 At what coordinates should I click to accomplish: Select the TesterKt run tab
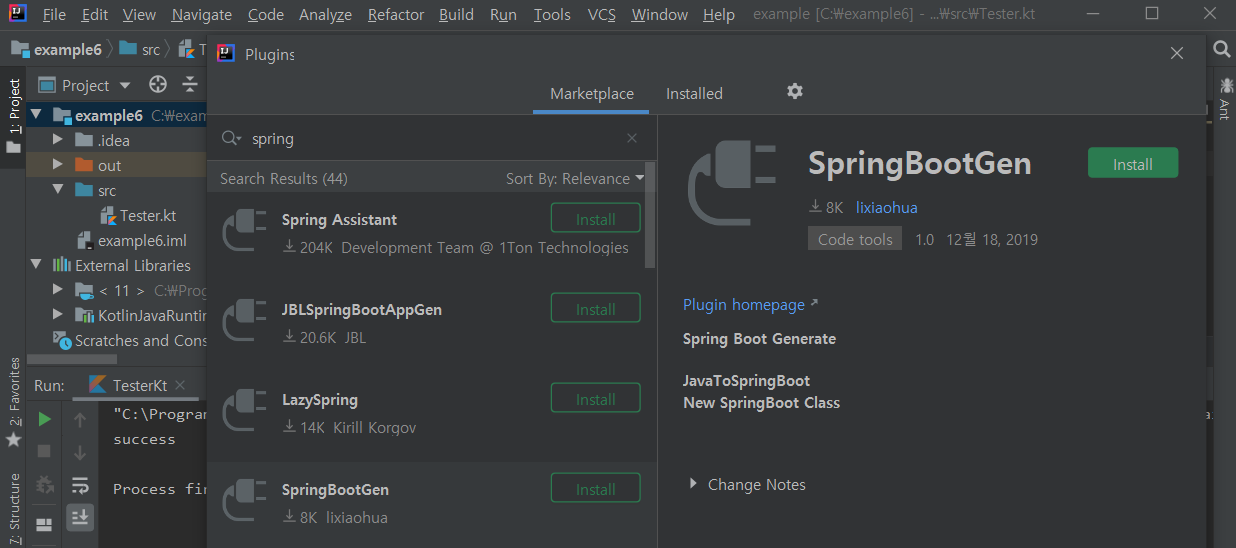click(139, 385)
